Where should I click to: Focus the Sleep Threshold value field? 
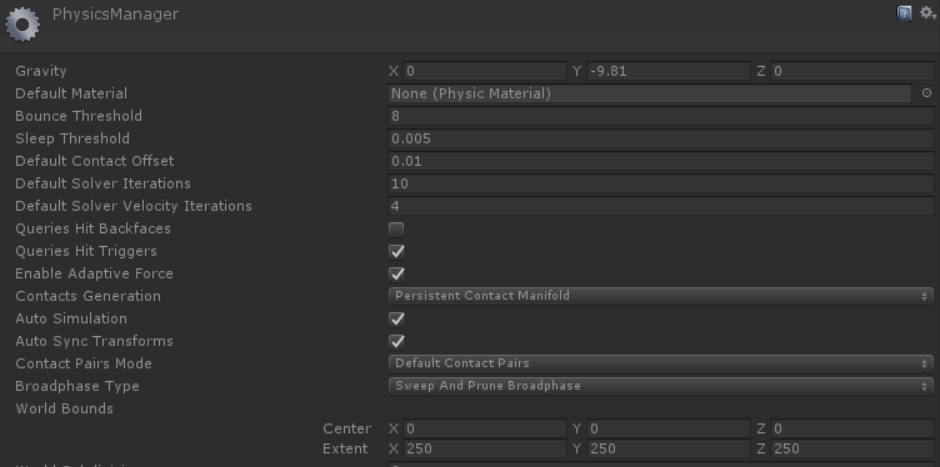[660, 139]
